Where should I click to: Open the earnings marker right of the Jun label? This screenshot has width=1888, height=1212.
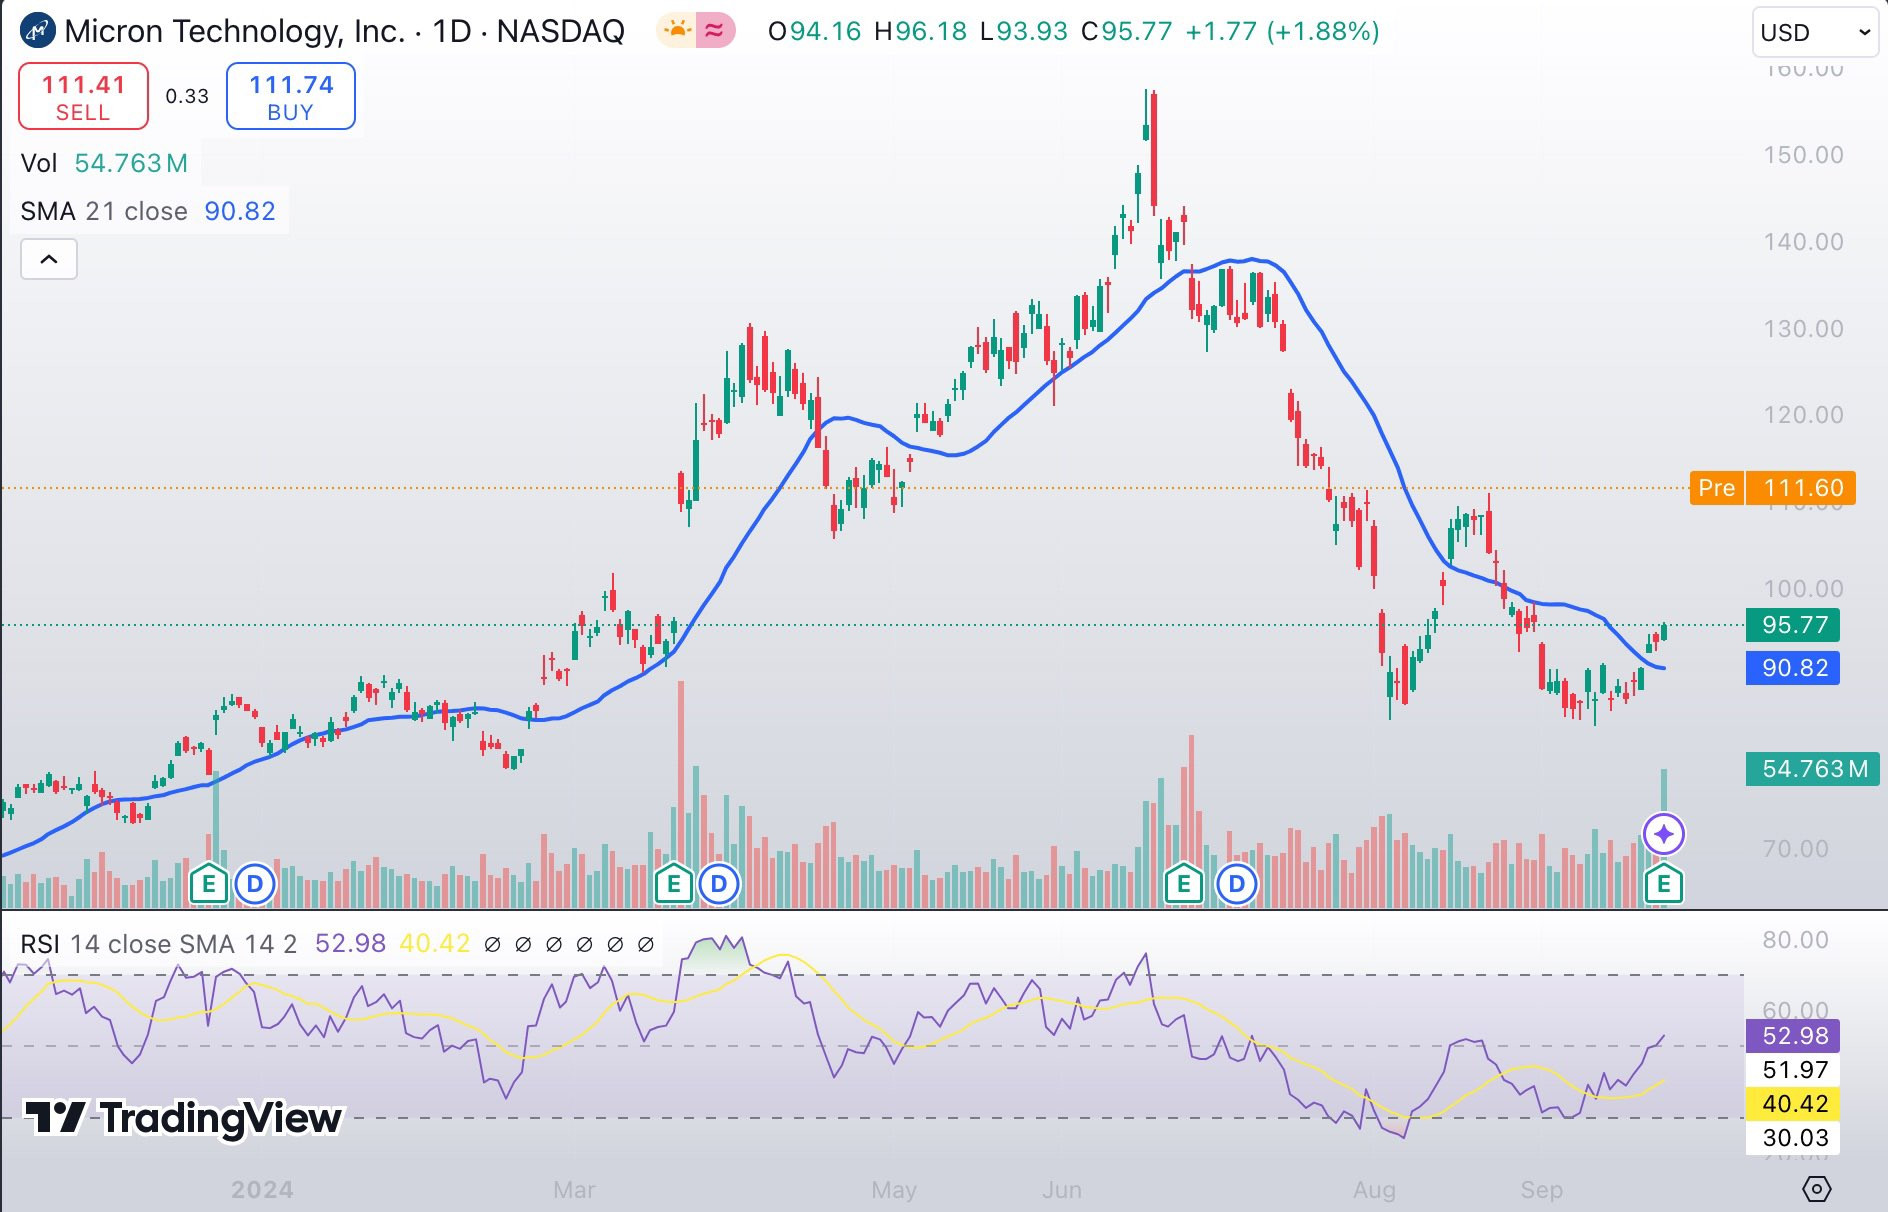1184,884
